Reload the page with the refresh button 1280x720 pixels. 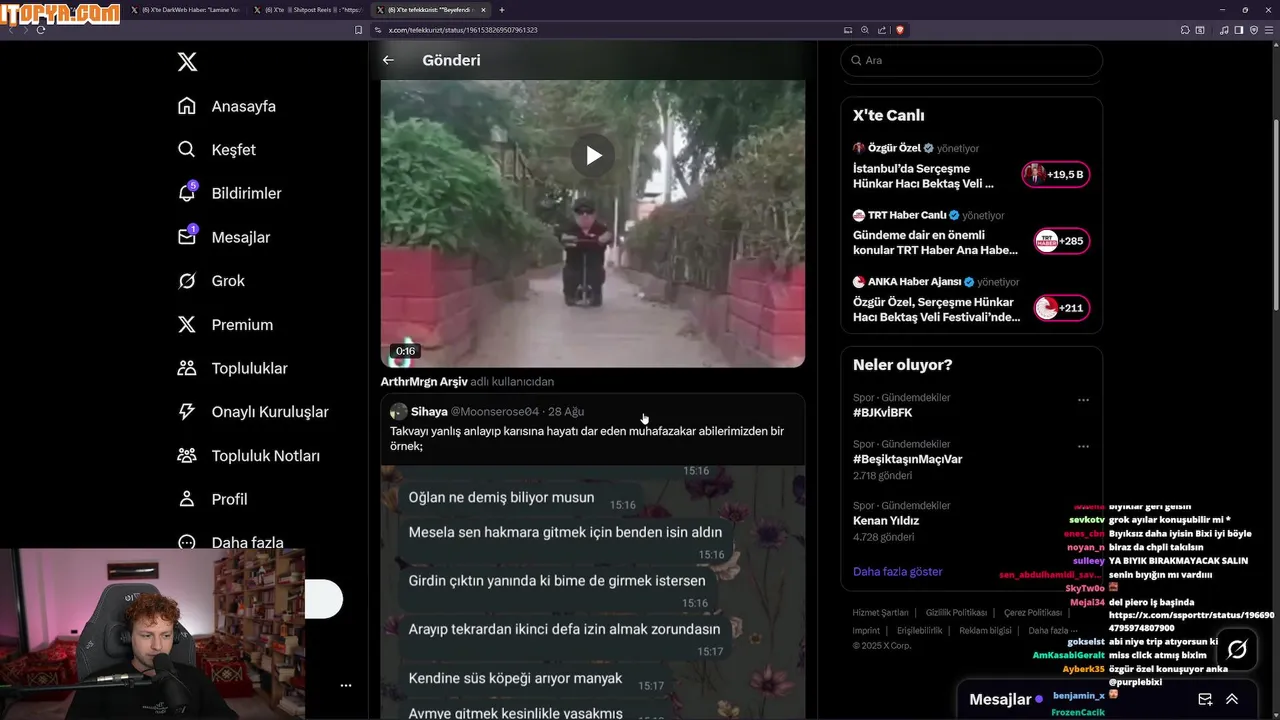[x=41, y=30]
